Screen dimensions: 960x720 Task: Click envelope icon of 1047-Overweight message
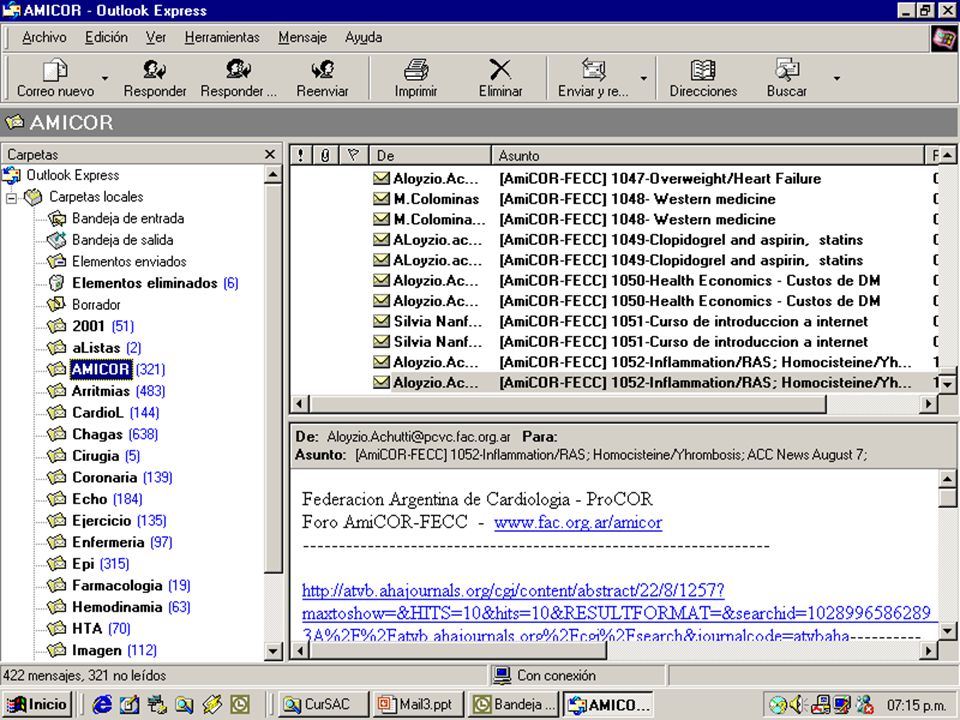[x=381, y=178]
